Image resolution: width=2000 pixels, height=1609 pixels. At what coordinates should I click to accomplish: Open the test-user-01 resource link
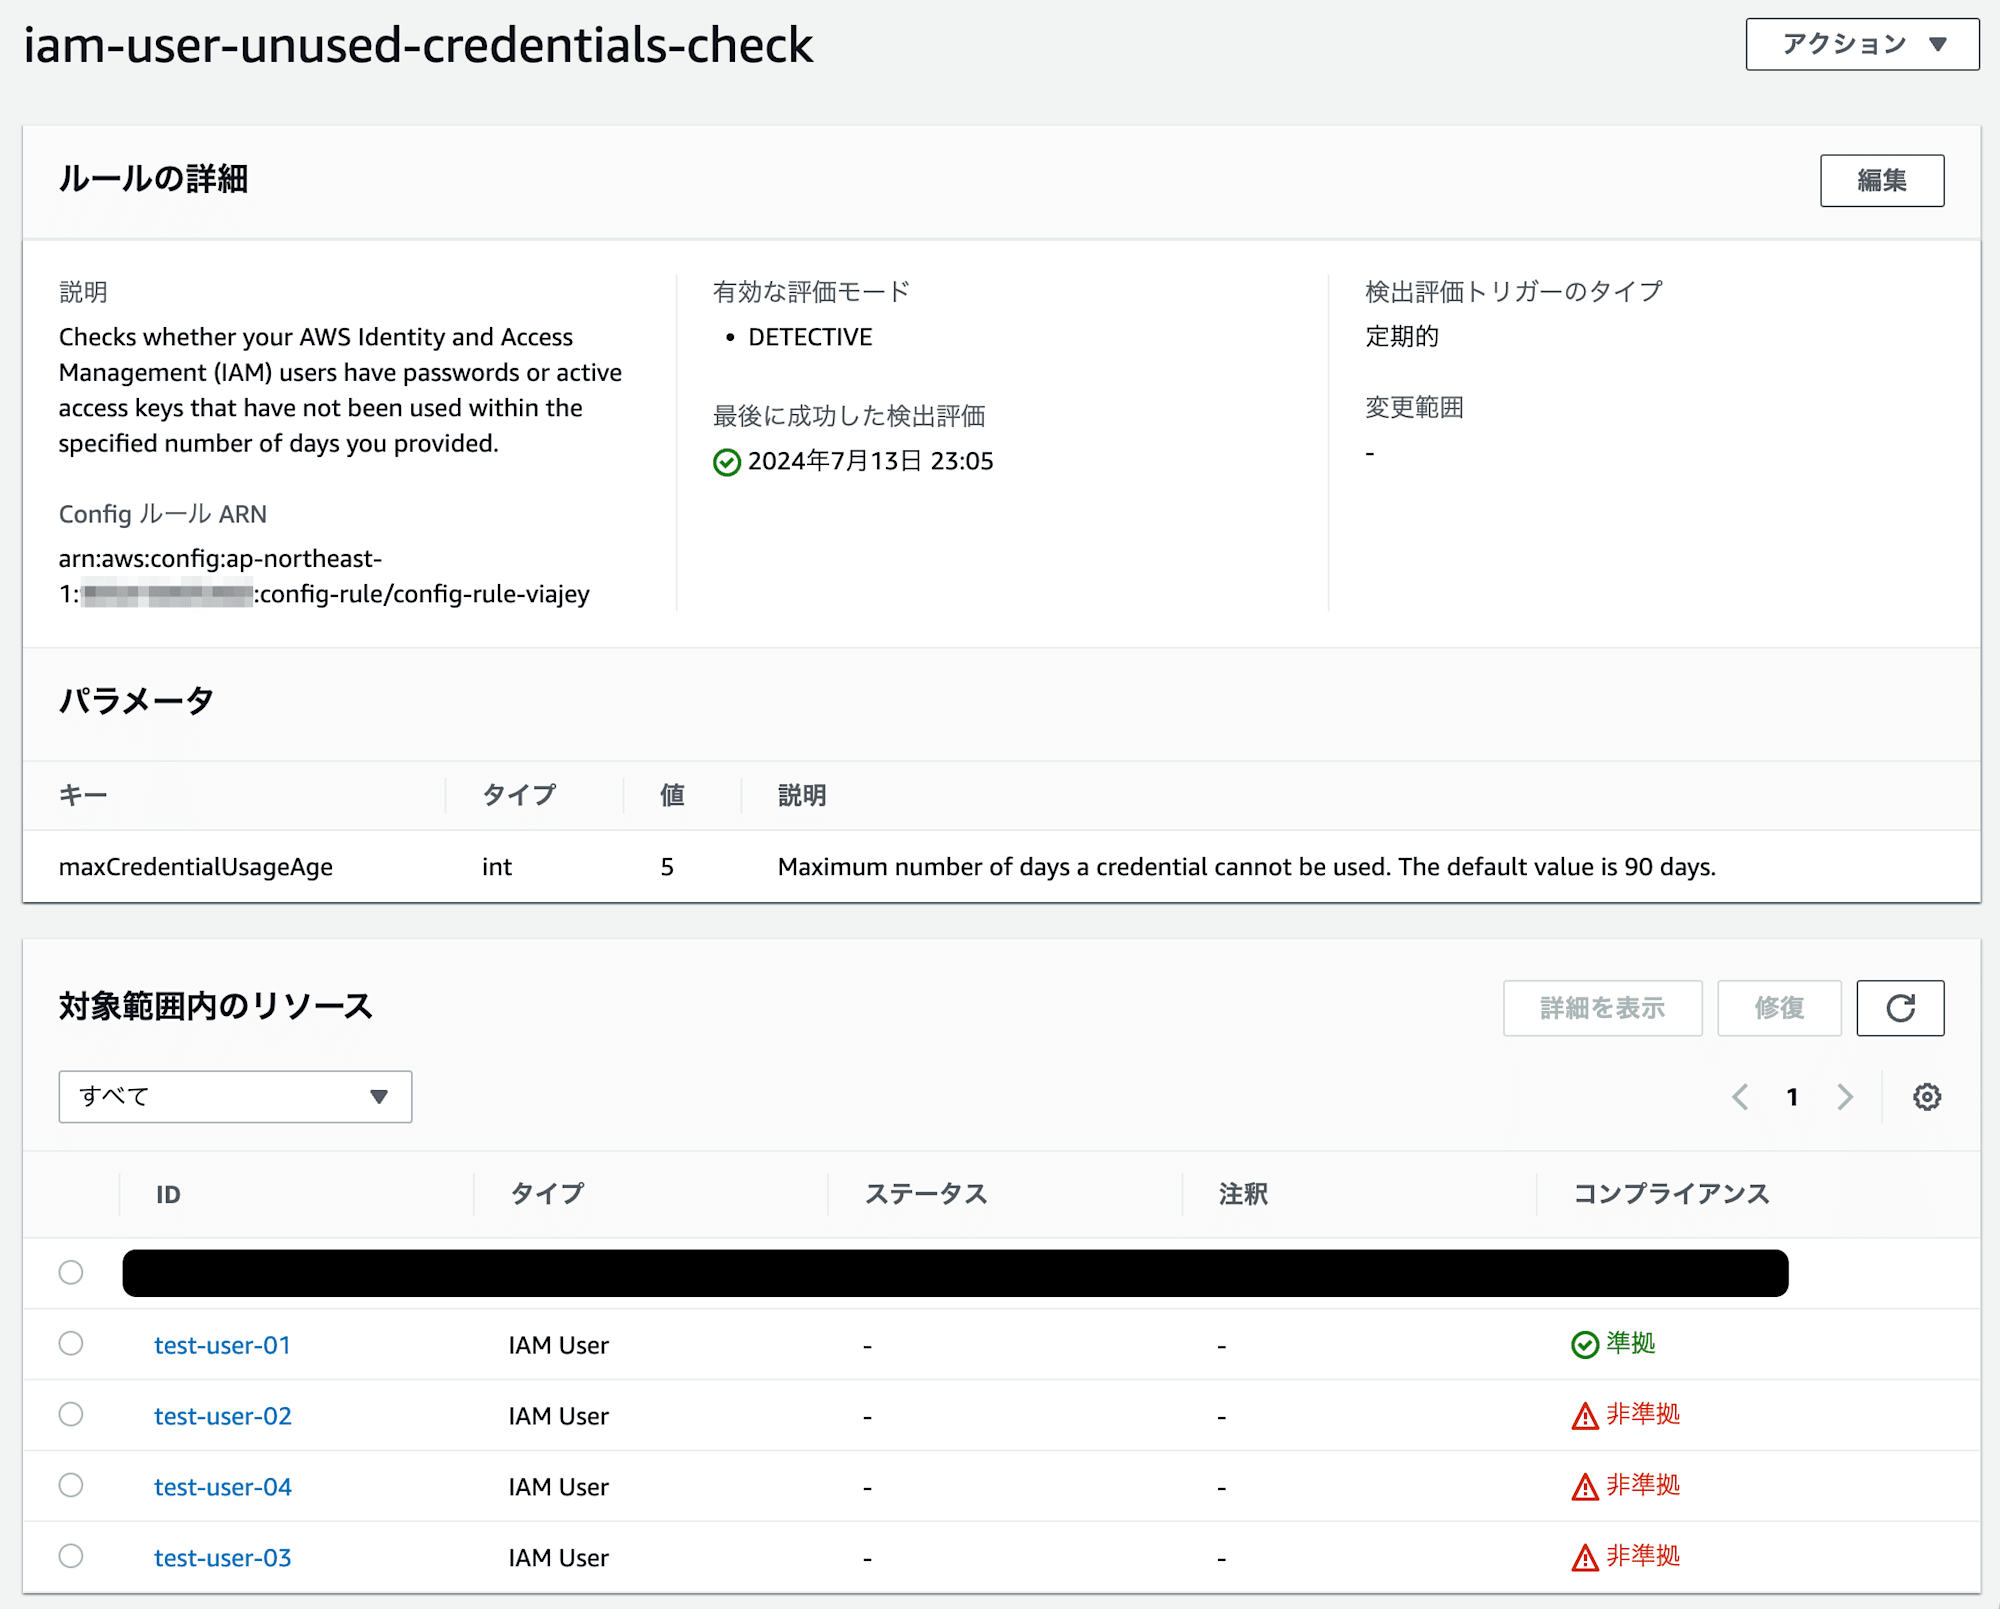click(x=222, y=1345)
